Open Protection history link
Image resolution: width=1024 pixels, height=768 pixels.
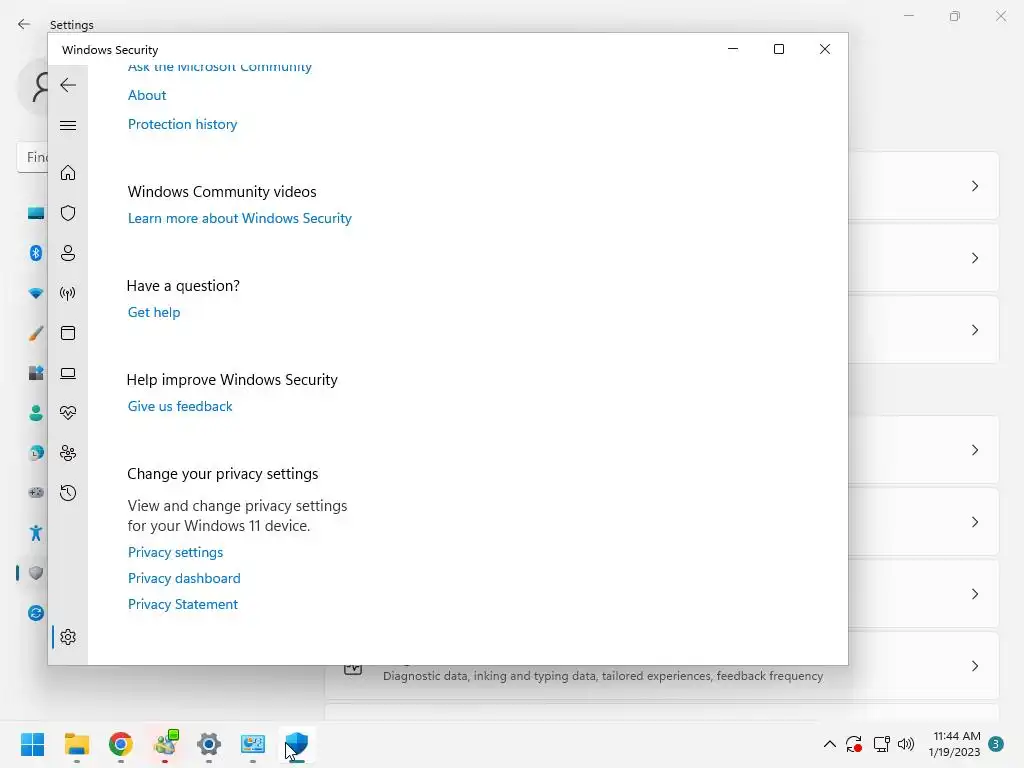click(182, 124)
